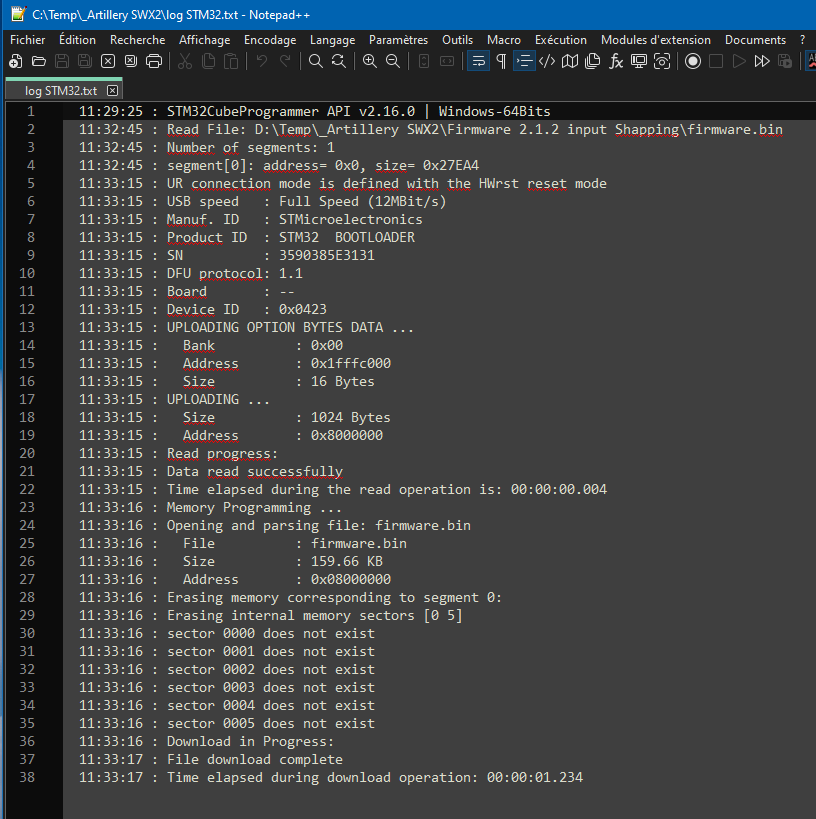Click the text 'Data read successfully'
Image resolution: width=816 pixels, height=819 pixels.
tap(254, 471)
